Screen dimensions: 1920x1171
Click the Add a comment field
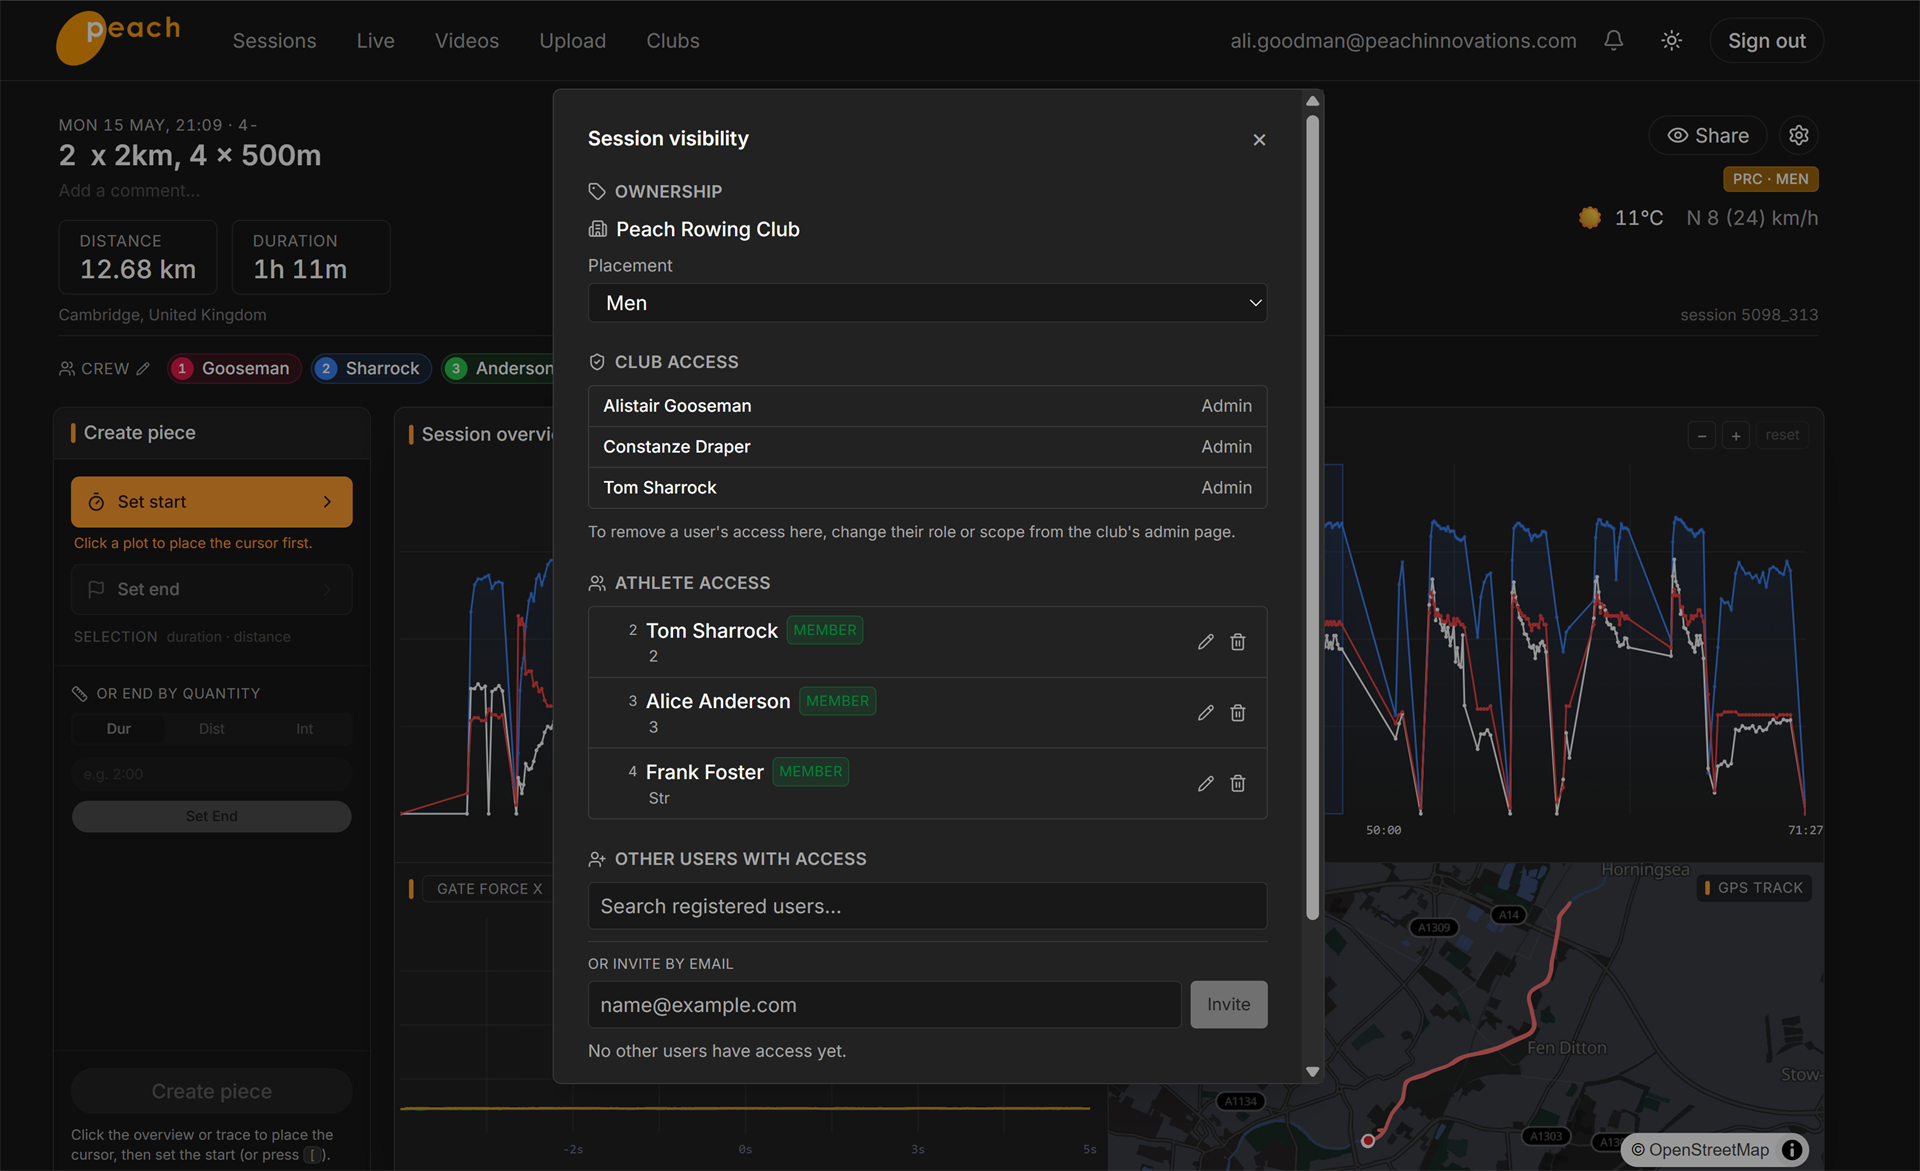click(129, 191)
